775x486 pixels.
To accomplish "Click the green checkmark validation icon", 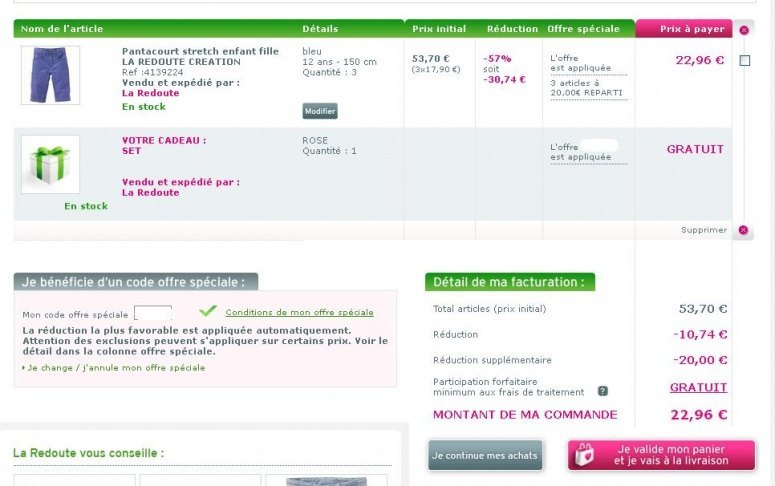I will pos(208,312).
